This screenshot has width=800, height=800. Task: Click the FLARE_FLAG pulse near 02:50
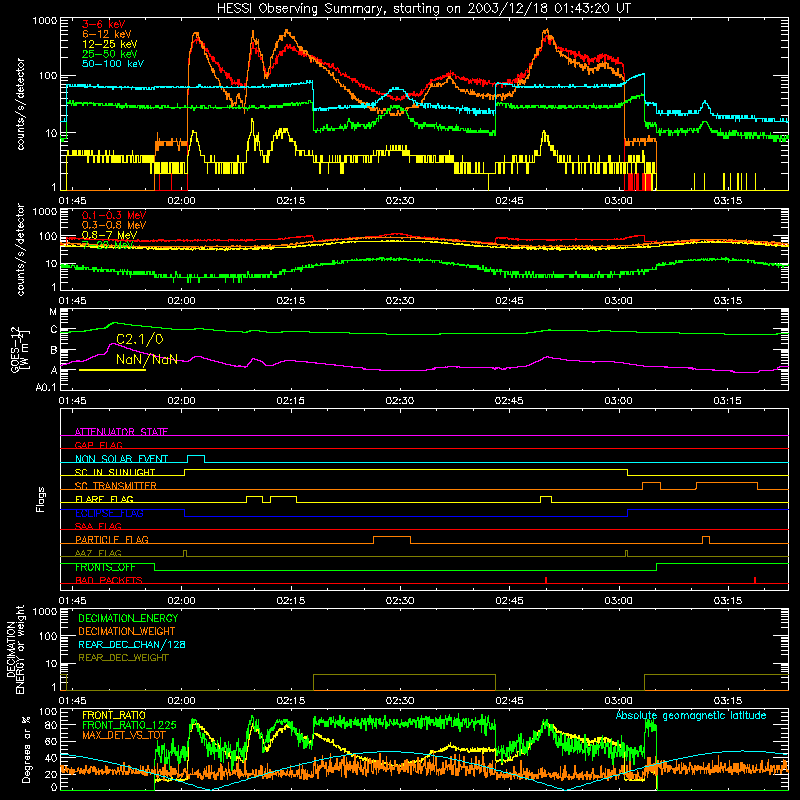[x=546, y=498]
